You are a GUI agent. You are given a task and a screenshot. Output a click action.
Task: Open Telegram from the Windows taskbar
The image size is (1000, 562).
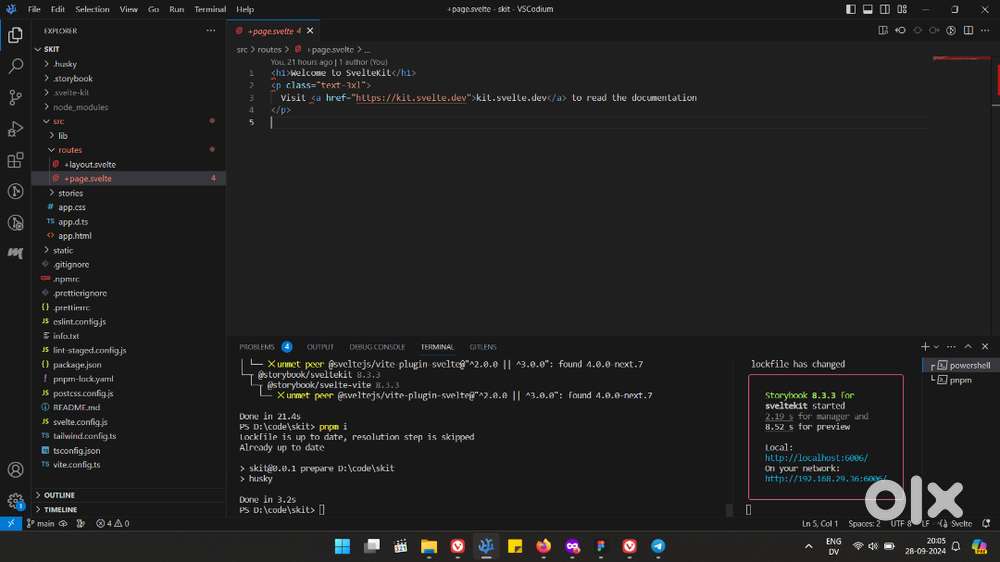(658, 546)
